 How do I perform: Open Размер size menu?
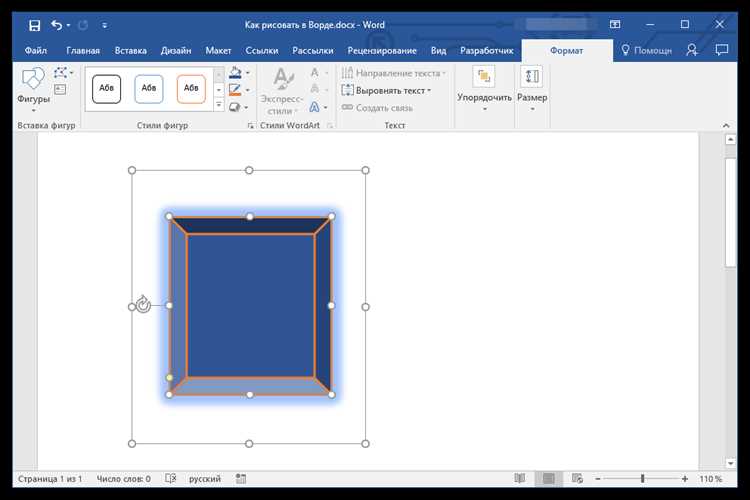pos(532,90)
